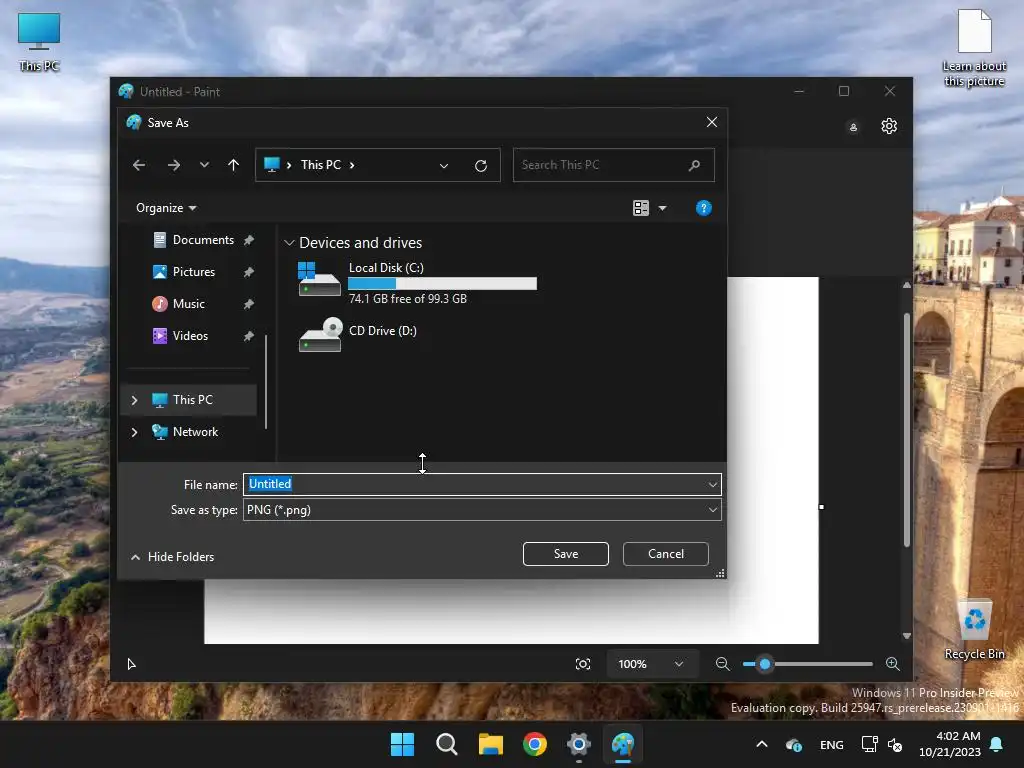
Task: Unpin Videos using its pin icon
Action: [x=249, y=336]
